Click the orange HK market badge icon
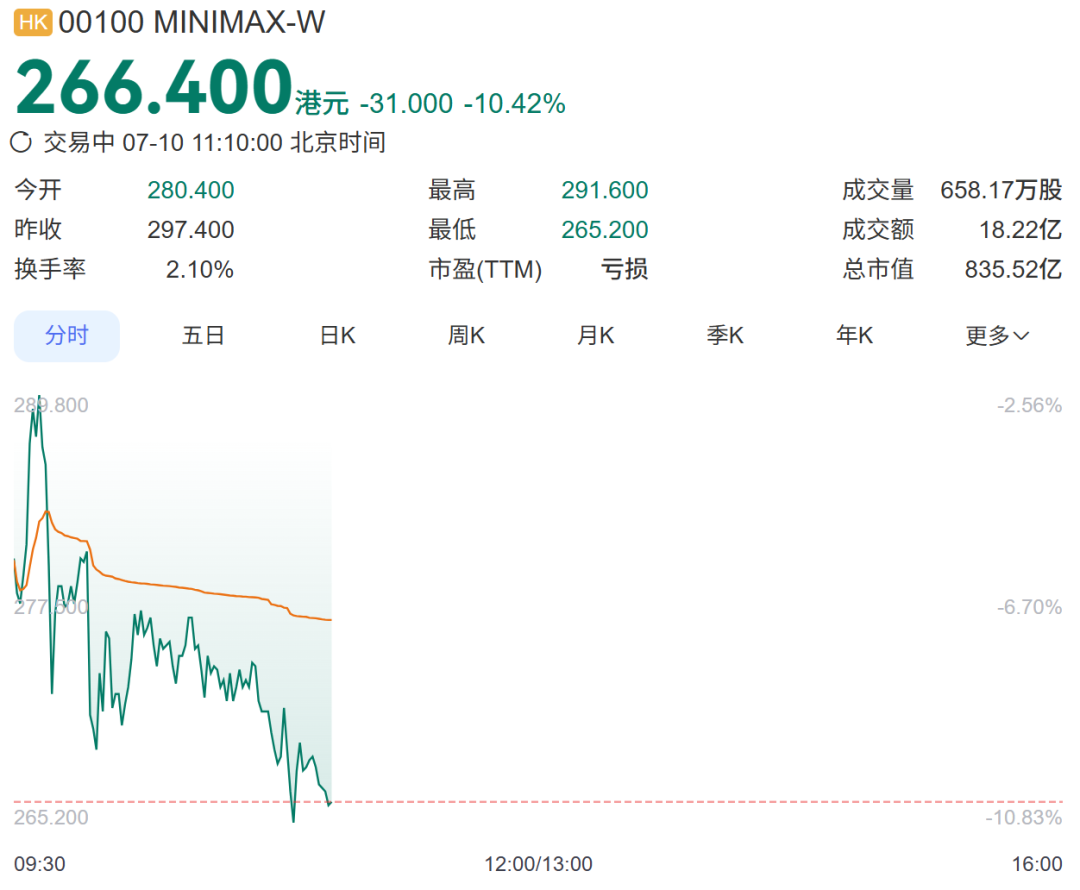Viewport: 1080px width, 890px height. point(32,23)
